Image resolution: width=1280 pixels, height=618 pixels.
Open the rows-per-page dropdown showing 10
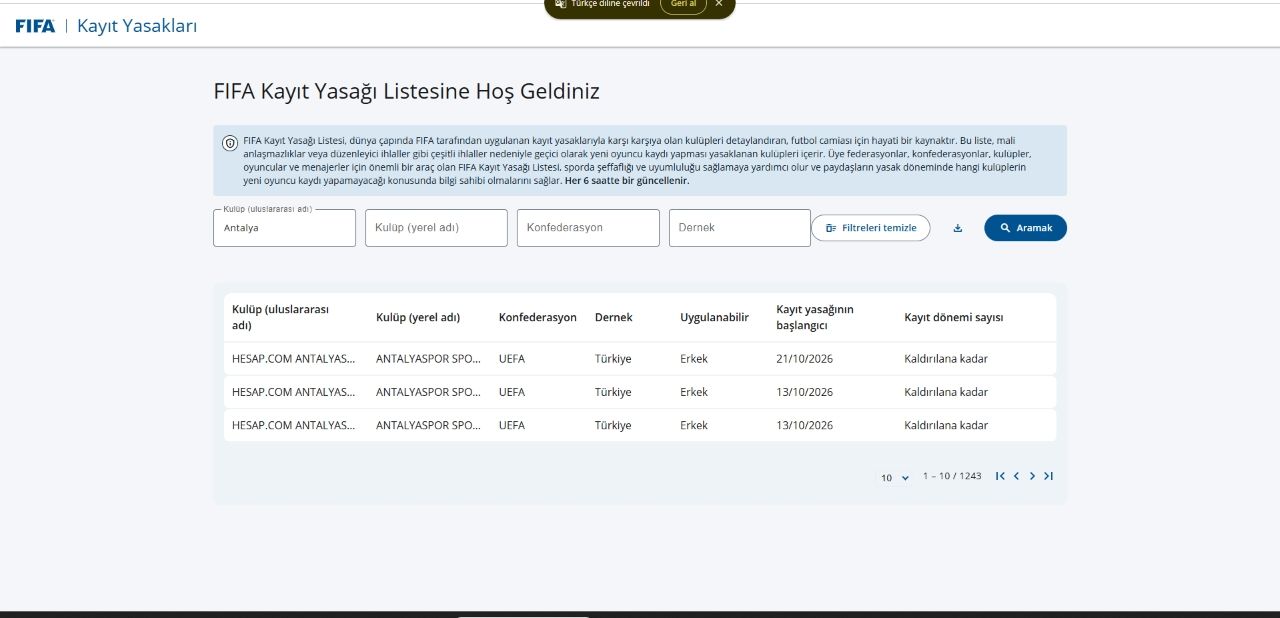pos(895,477)
